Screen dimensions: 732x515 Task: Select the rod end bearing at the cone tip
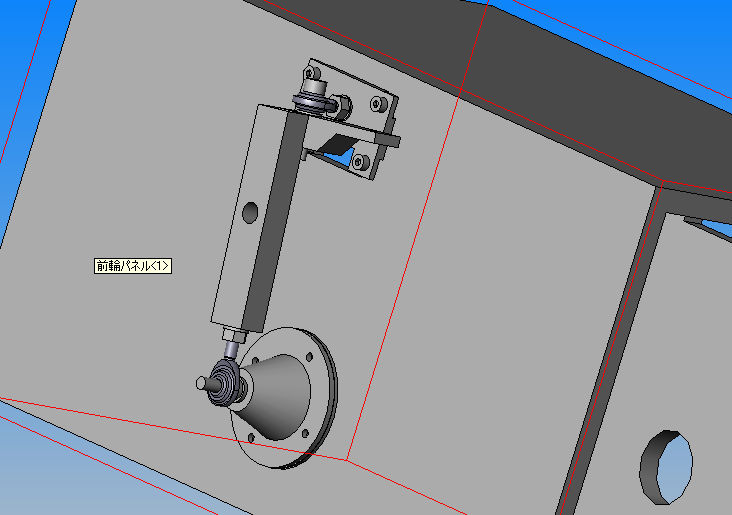click(226, 382)
